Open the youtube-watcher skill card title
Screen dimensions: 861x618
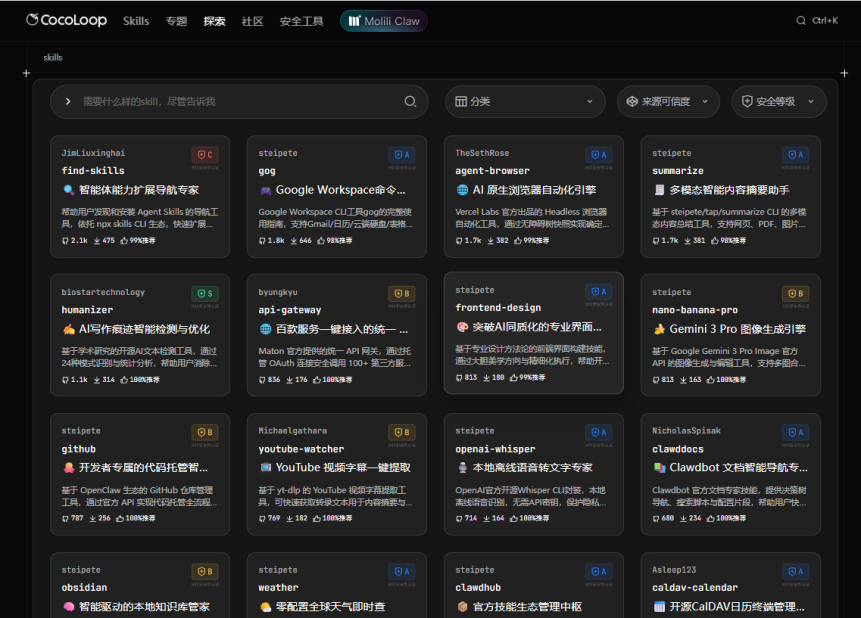click(301, 449)
